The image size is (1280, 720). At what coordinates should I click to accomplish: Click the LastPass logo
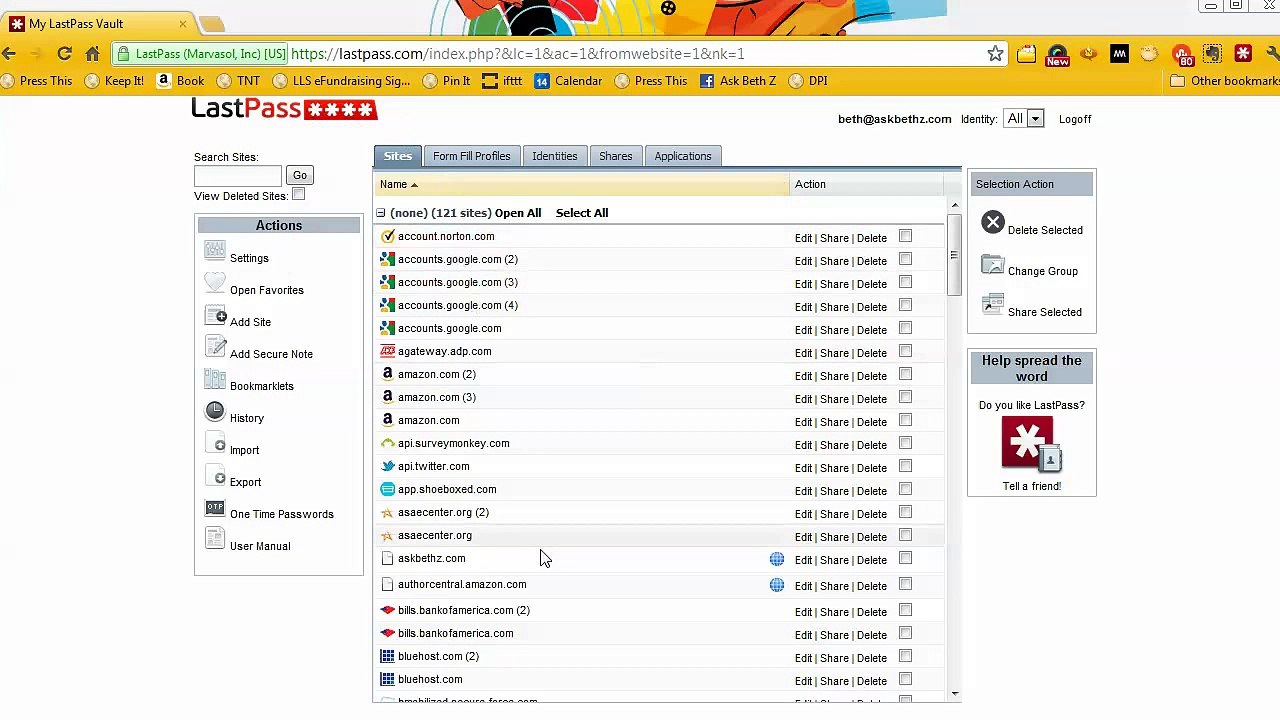tap(284, 109)
